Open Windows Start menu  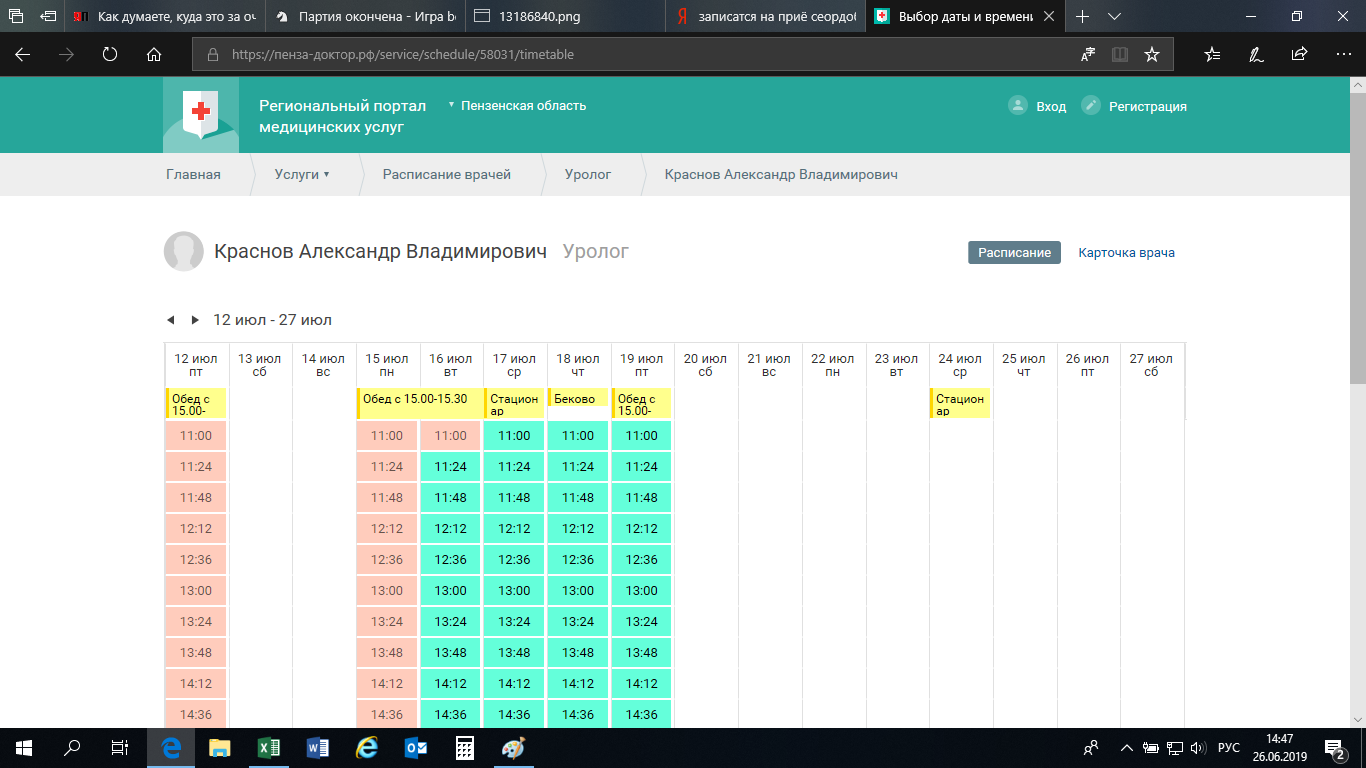24,748
